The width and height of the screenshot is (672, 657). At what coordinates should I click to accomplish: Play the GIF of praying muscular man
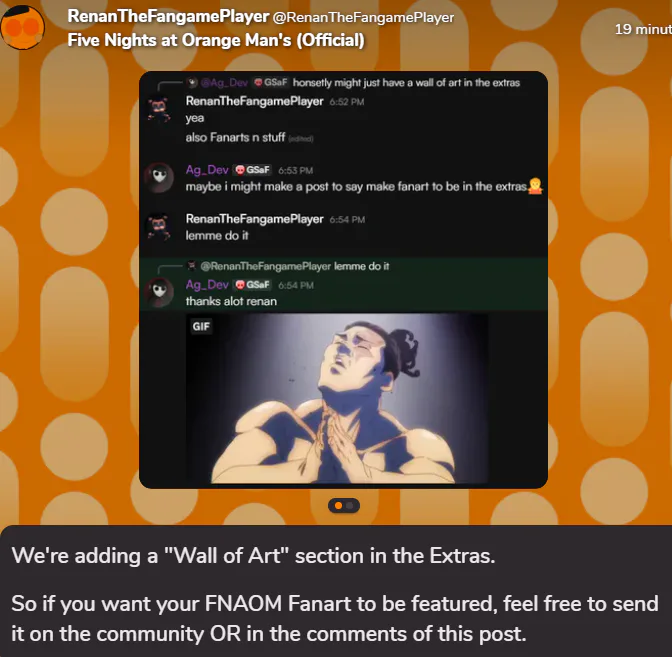coord(336,399)
